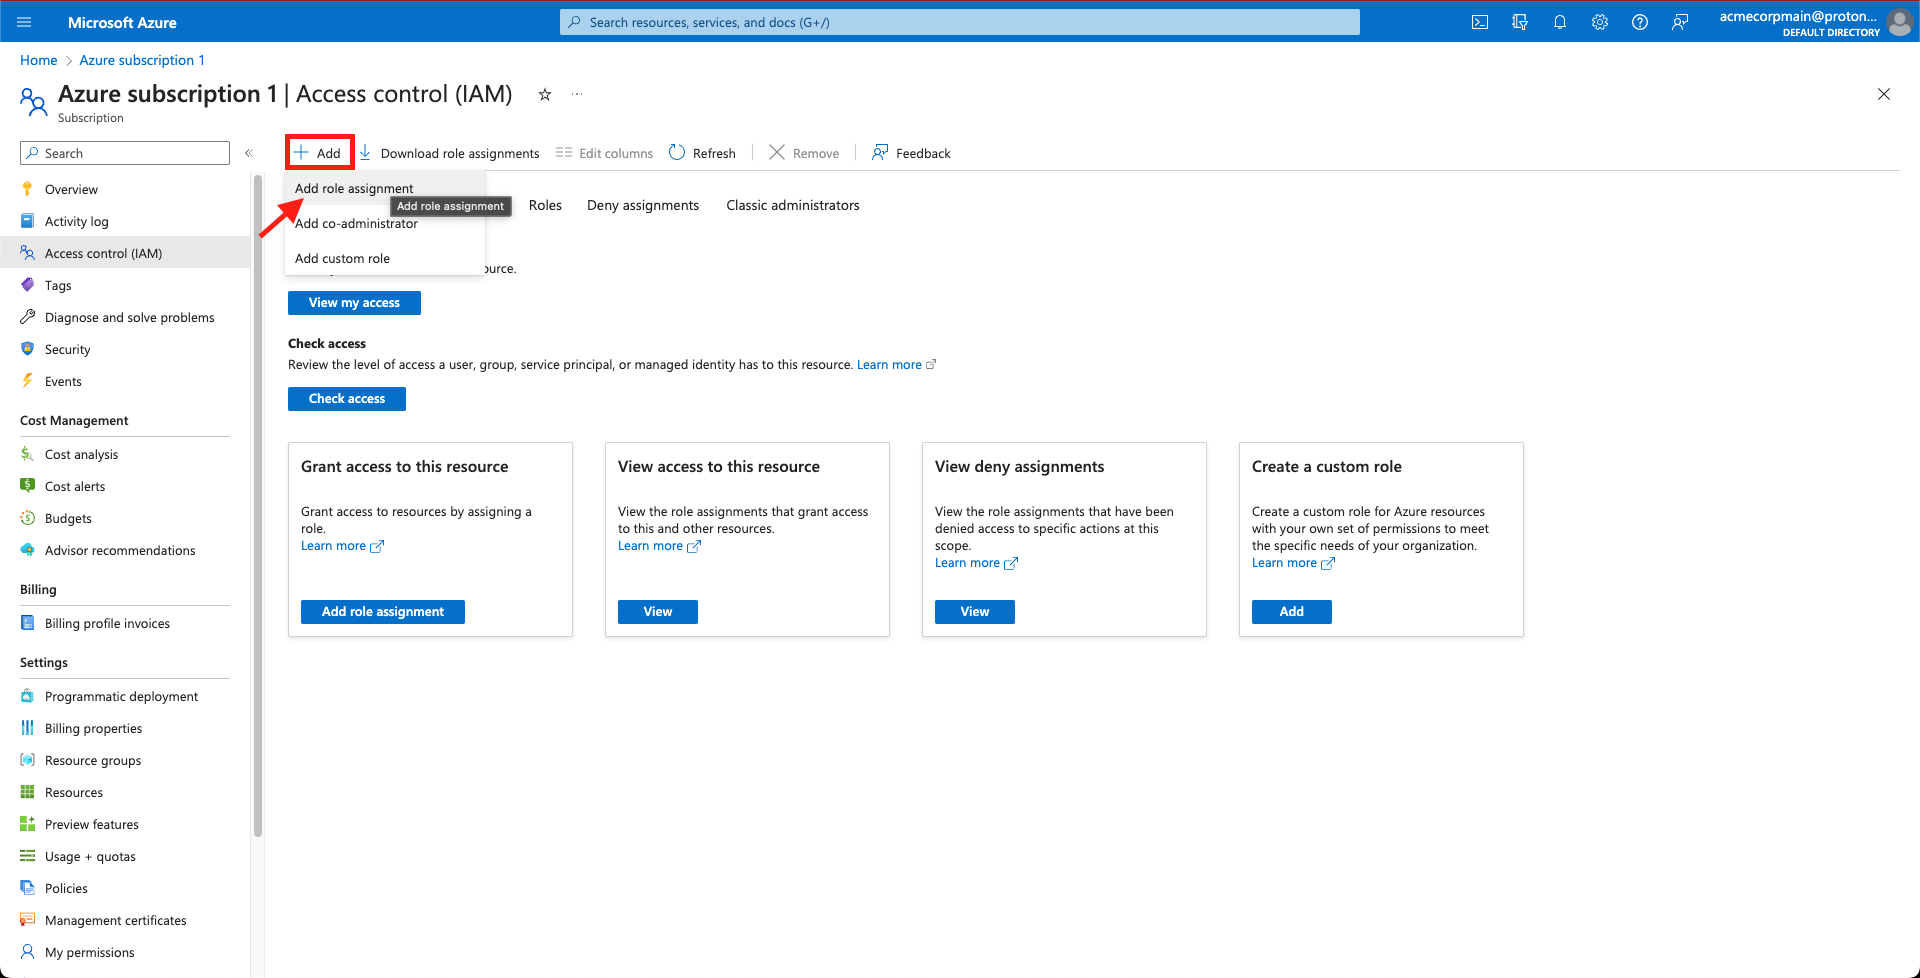Focus the global search resources box

pyautogui.click(x=960, y=22)
